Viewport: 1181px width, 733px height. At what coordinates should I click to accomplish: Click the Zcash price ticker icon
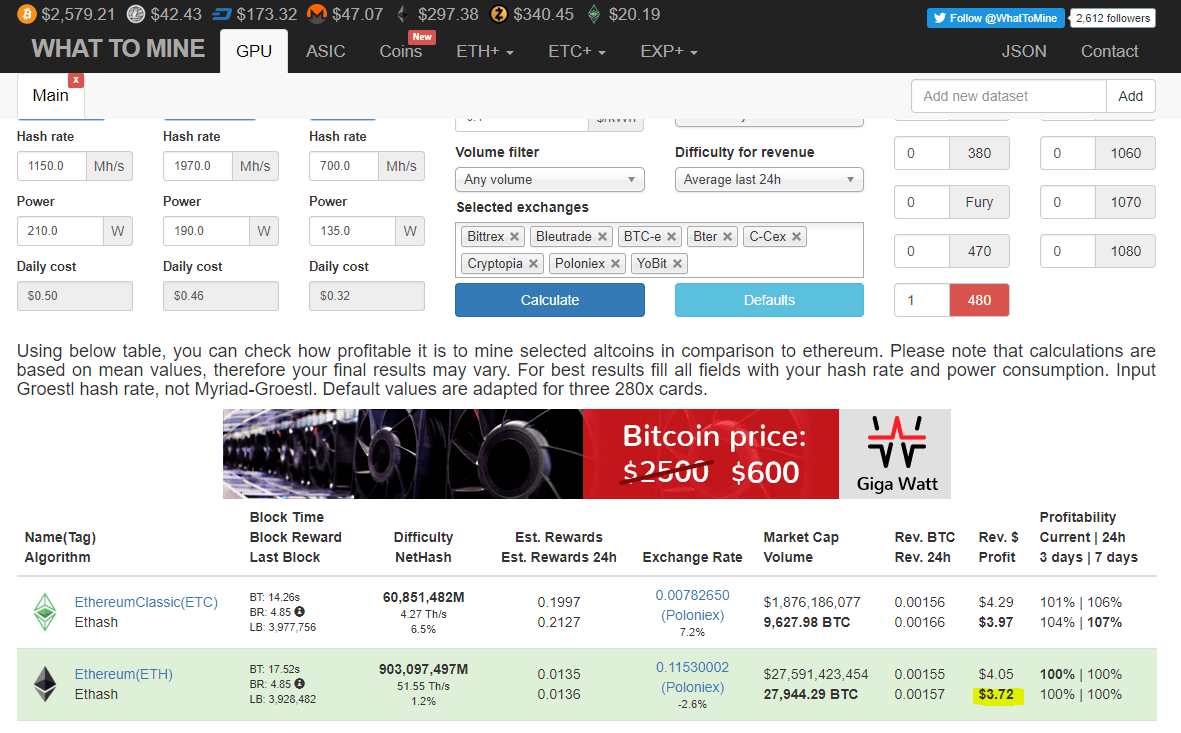499,14
